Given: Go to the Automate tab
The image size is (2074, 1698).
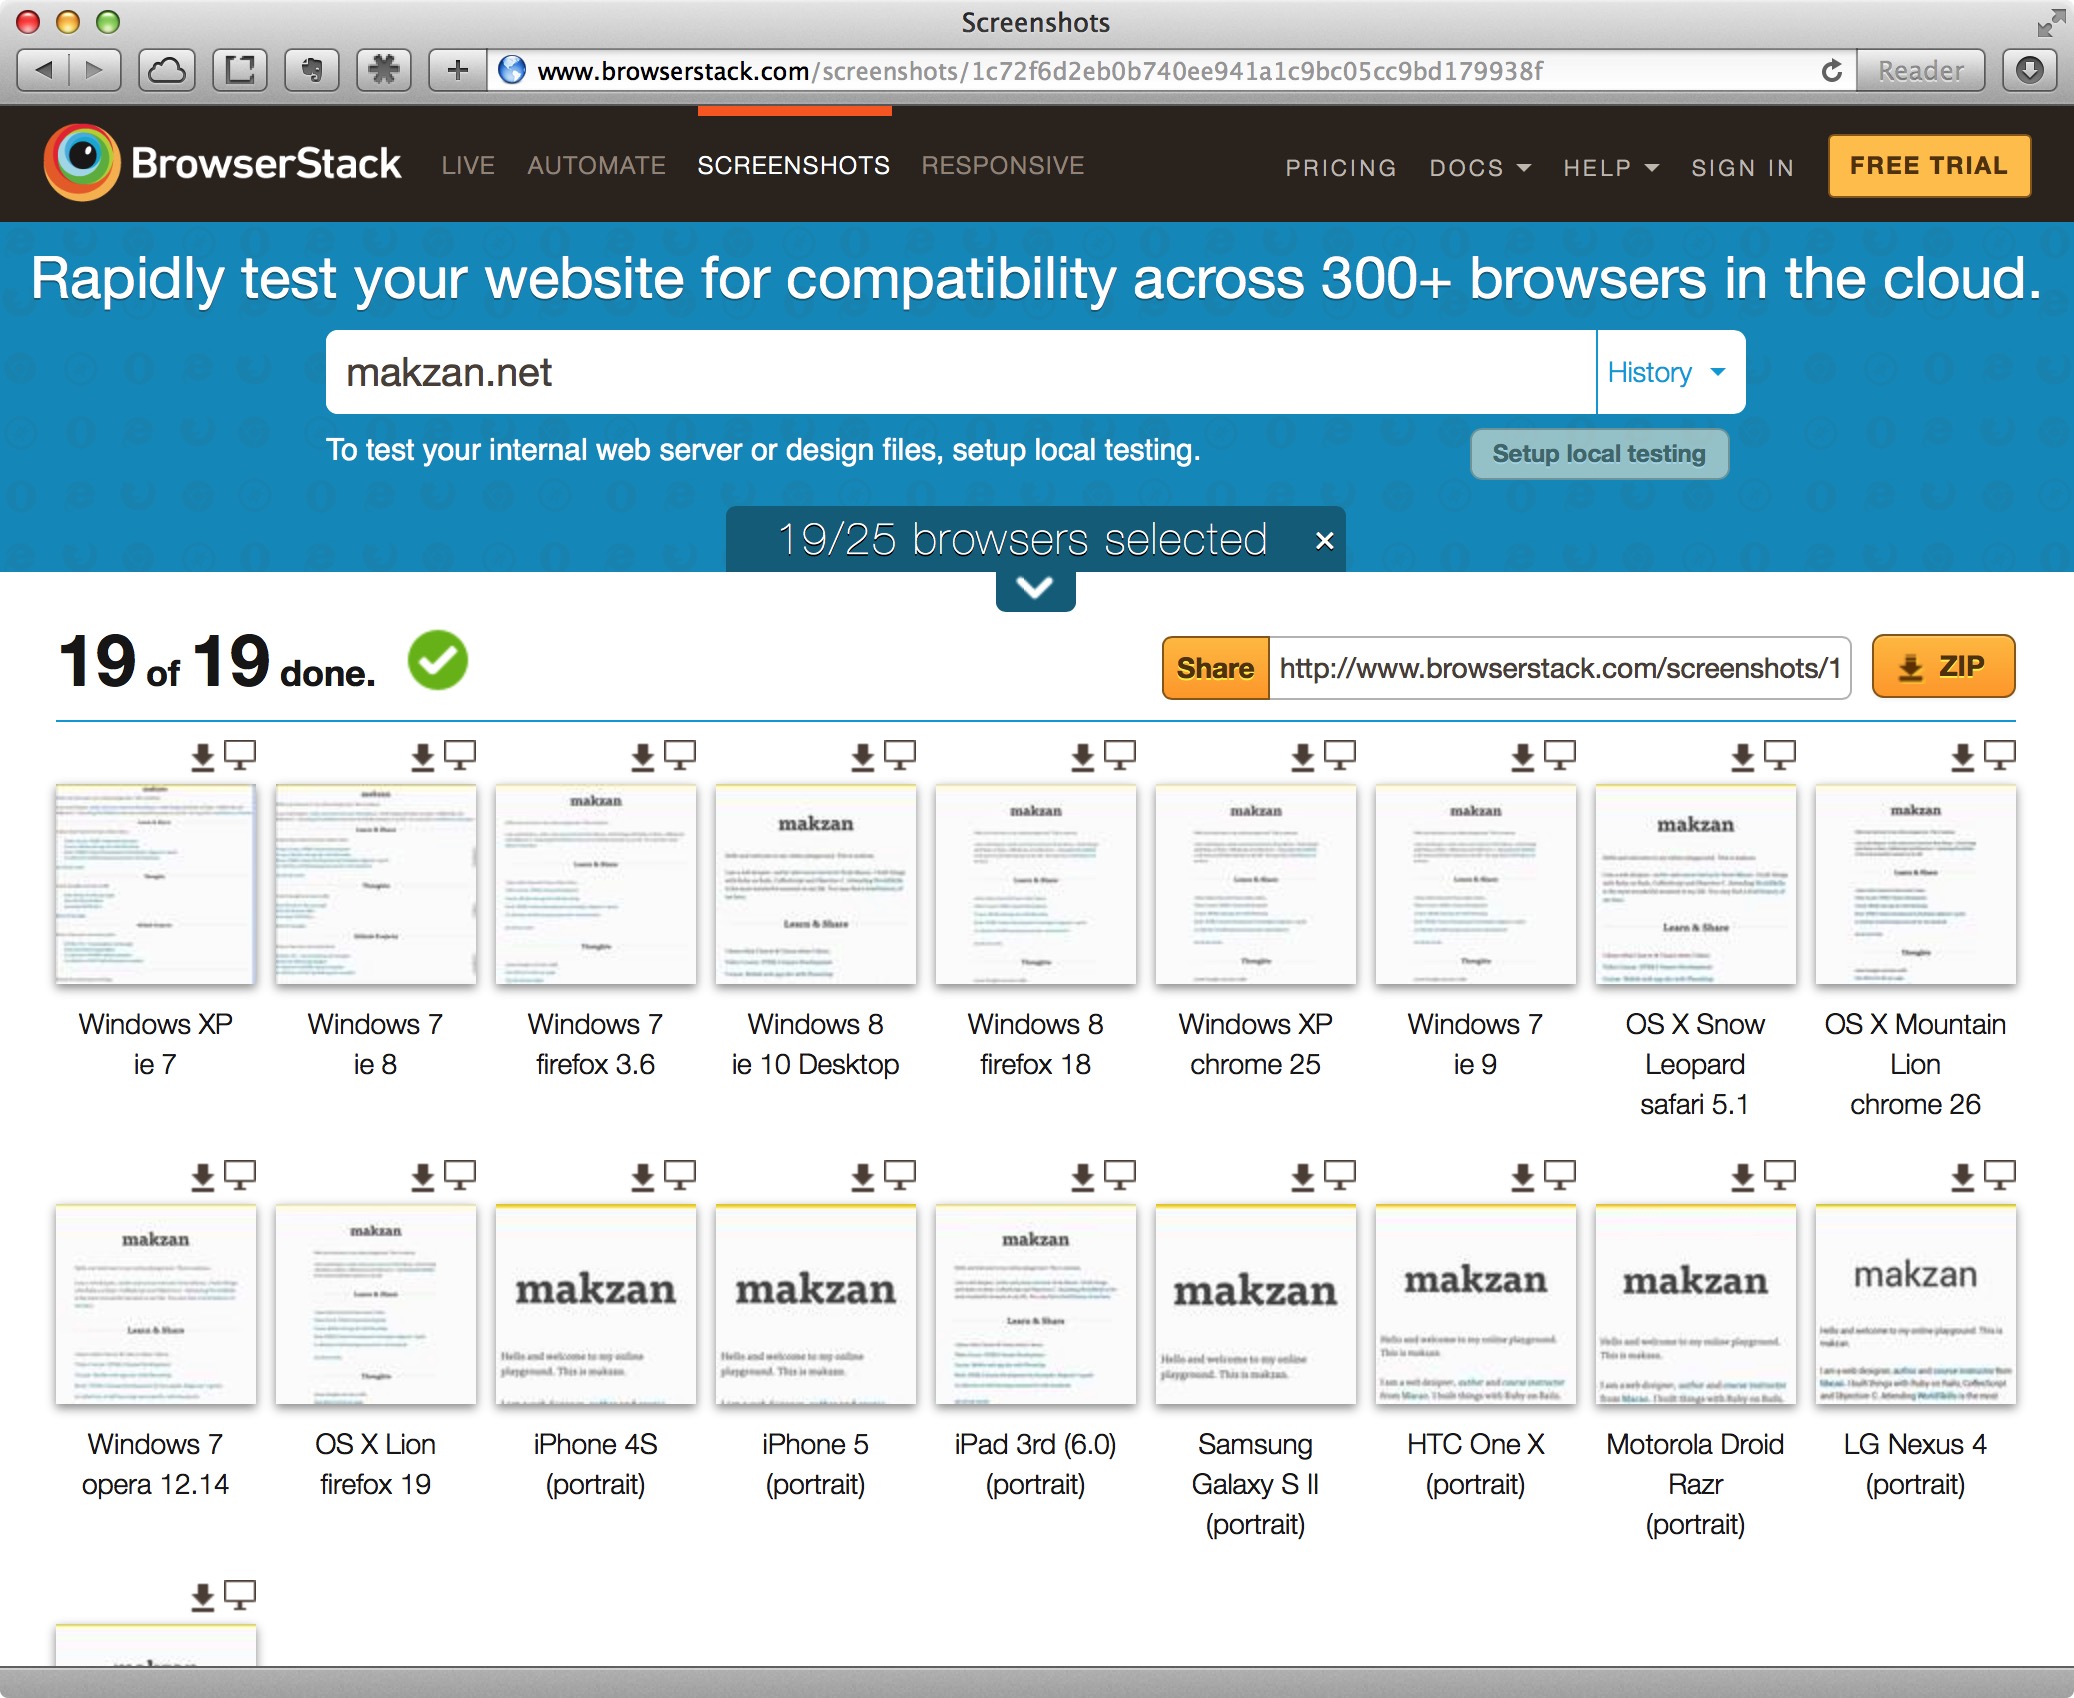Looking at the screenshot, I should [596, 165].
